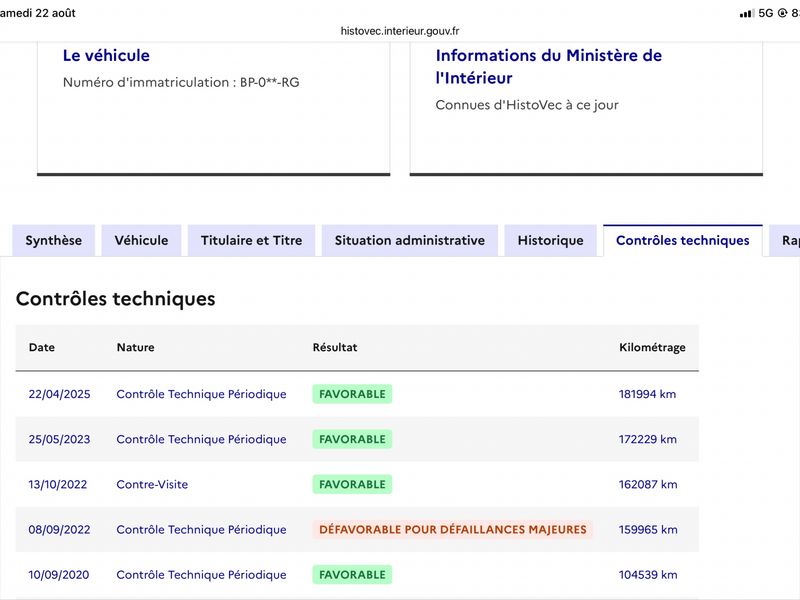Select the 10/09/2020 date cell
Screen dimensions: 800x600
[59, 574]
